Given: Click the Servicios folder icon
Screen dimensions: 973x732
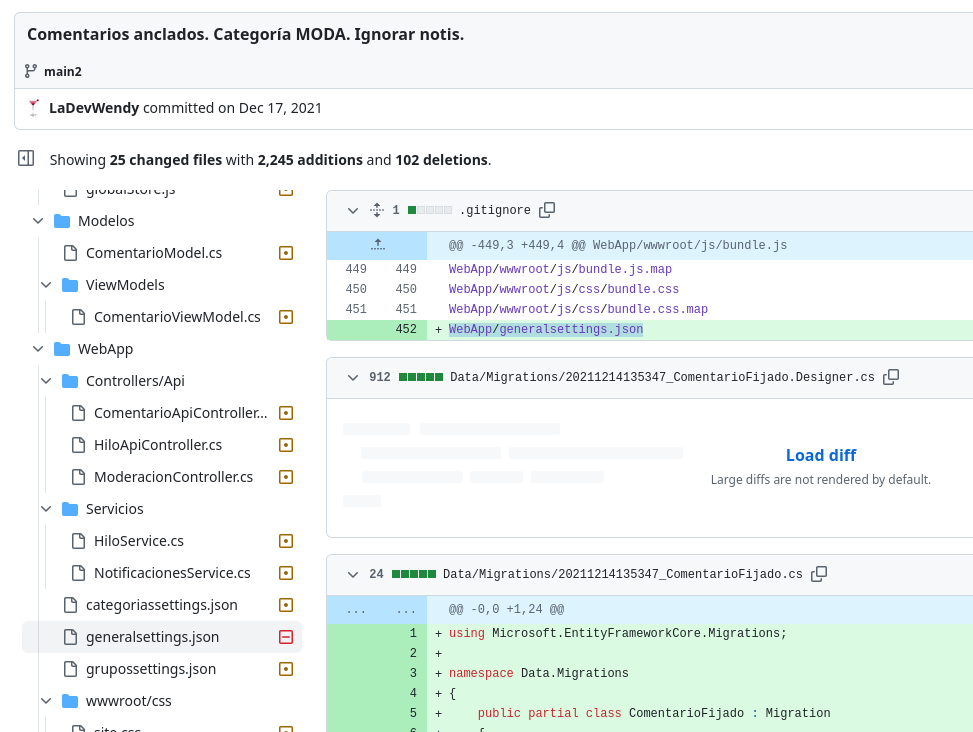Looking at the screenshot, I should tap(70, 509).
